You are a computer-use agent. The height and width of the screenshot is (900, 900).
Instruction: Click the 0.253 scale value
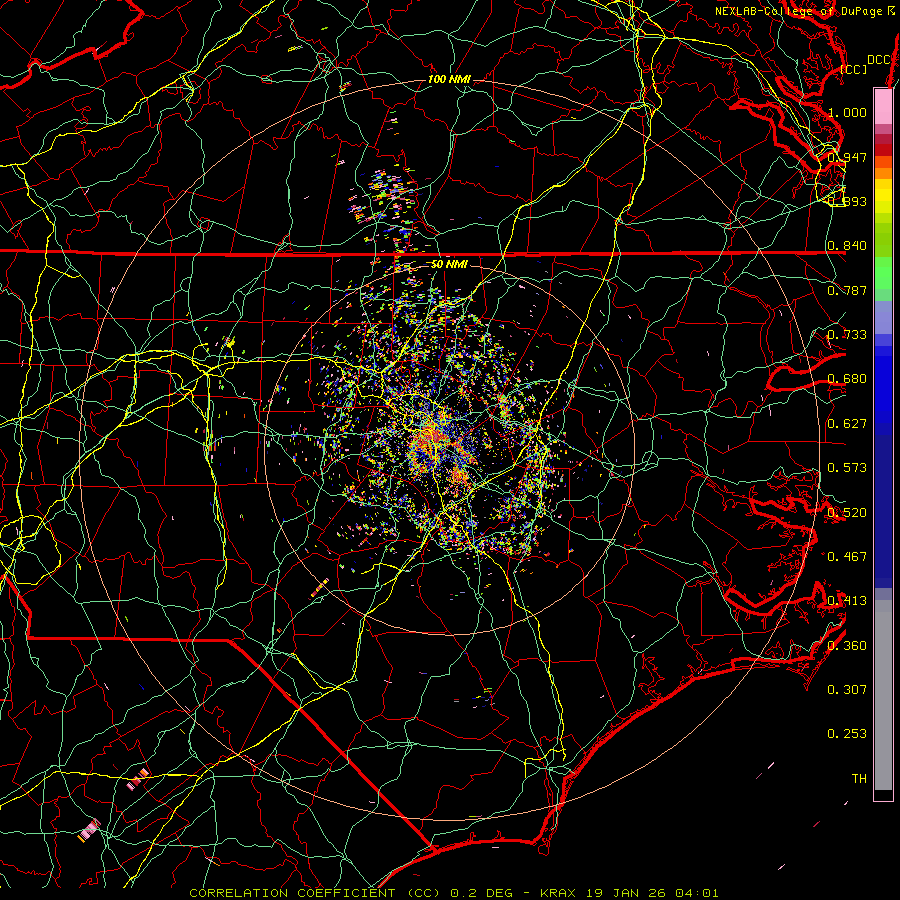point(847,734)
